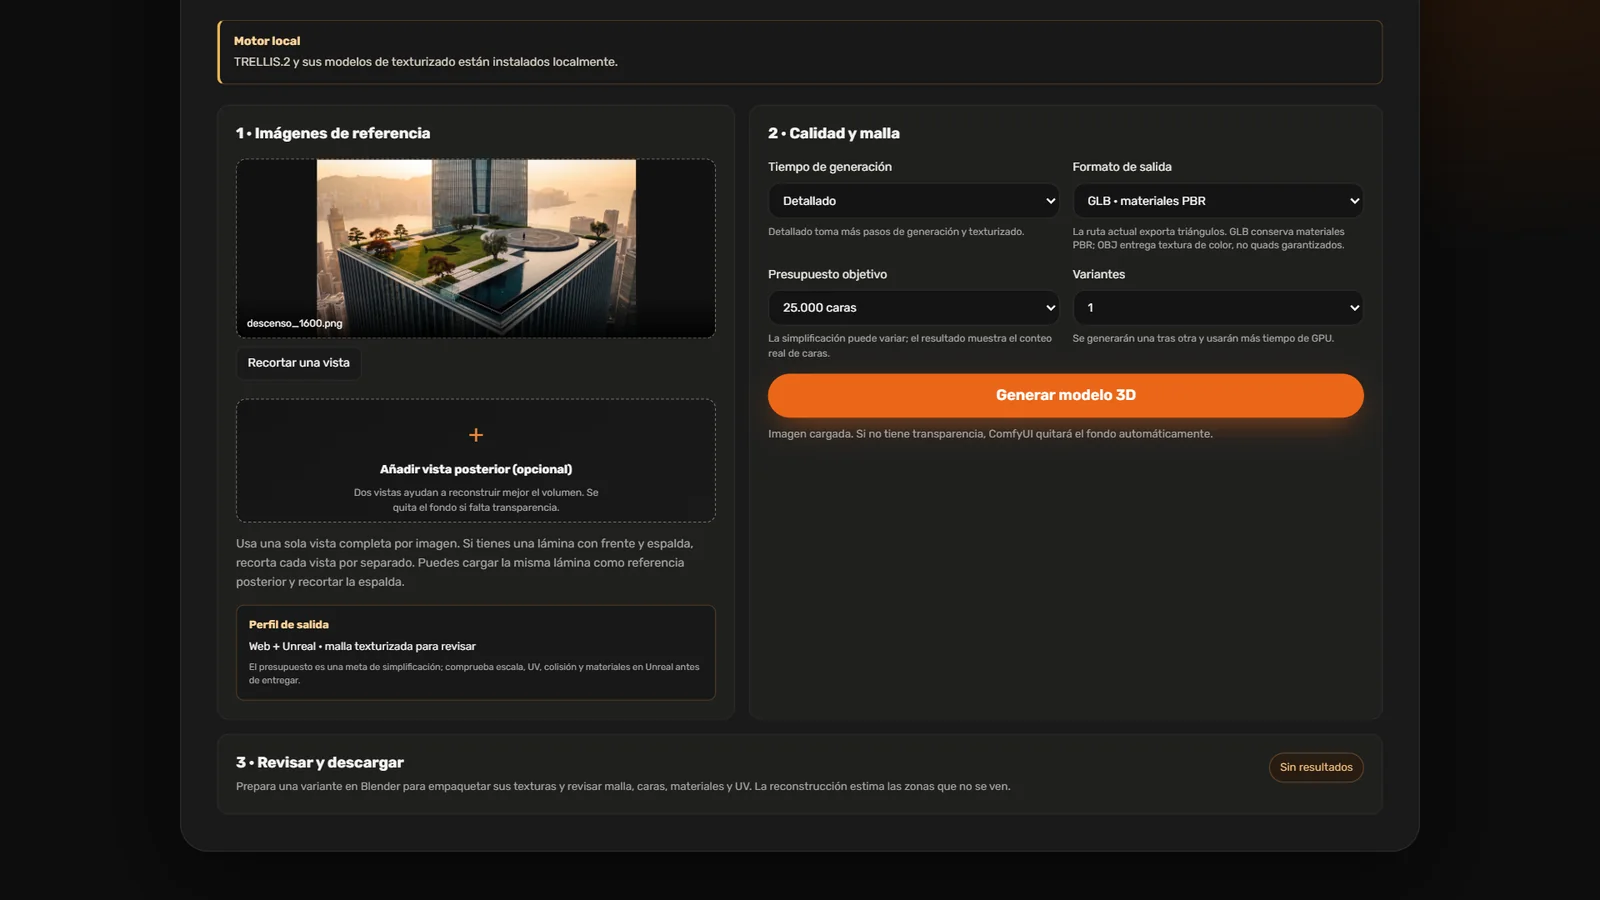Click the 'Se generarán una tras otra' hint
This screenshot has width=1600, height=900.
[1203, 338]
